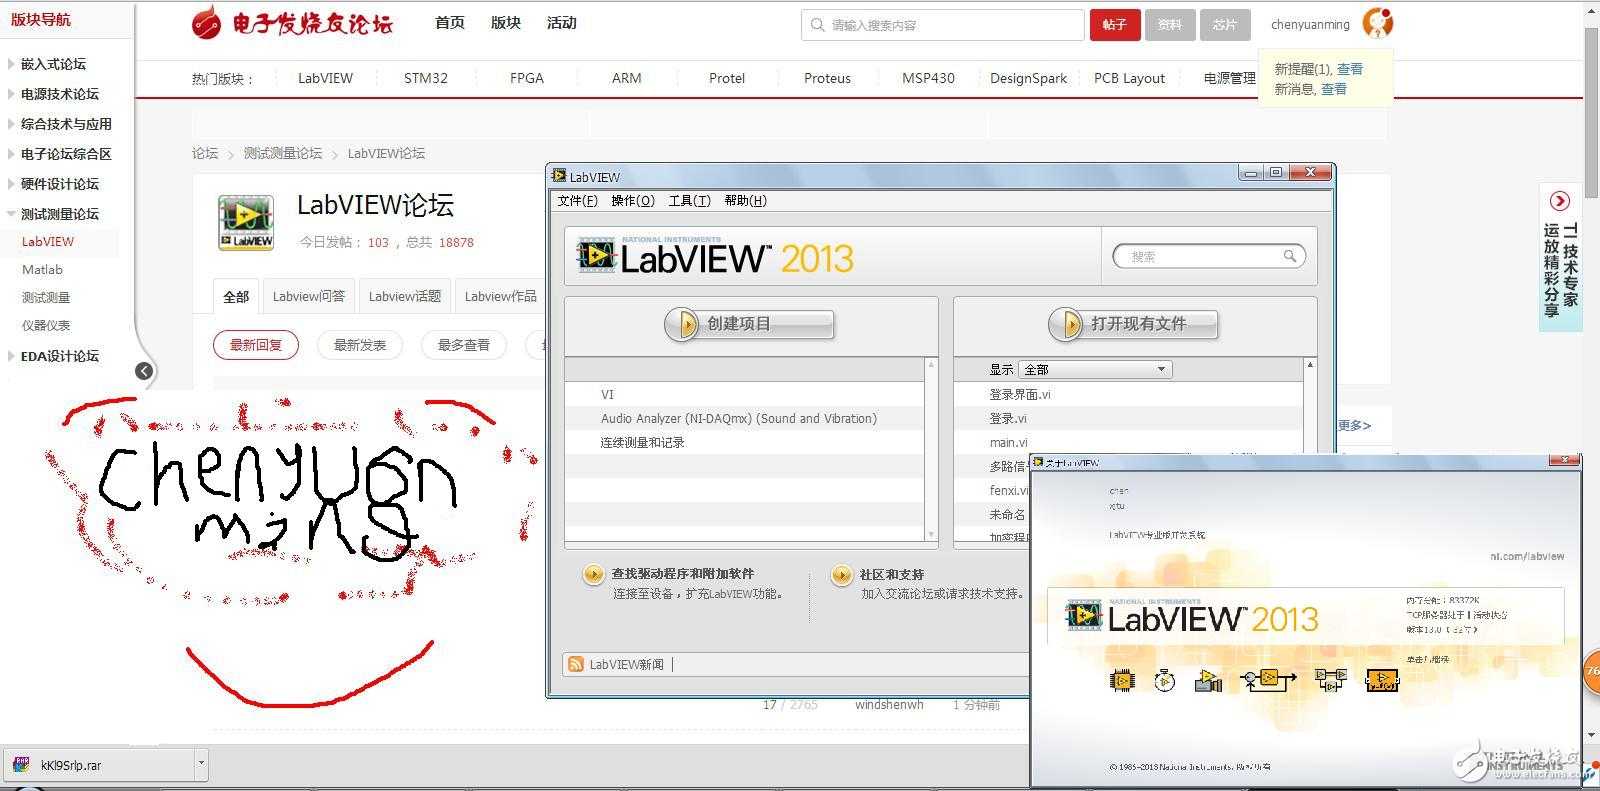This screenshot has width=1600, height=791.
Task: Click the LabVIEW 2013 logo in the Getting Started window
Action: point(714,256)
